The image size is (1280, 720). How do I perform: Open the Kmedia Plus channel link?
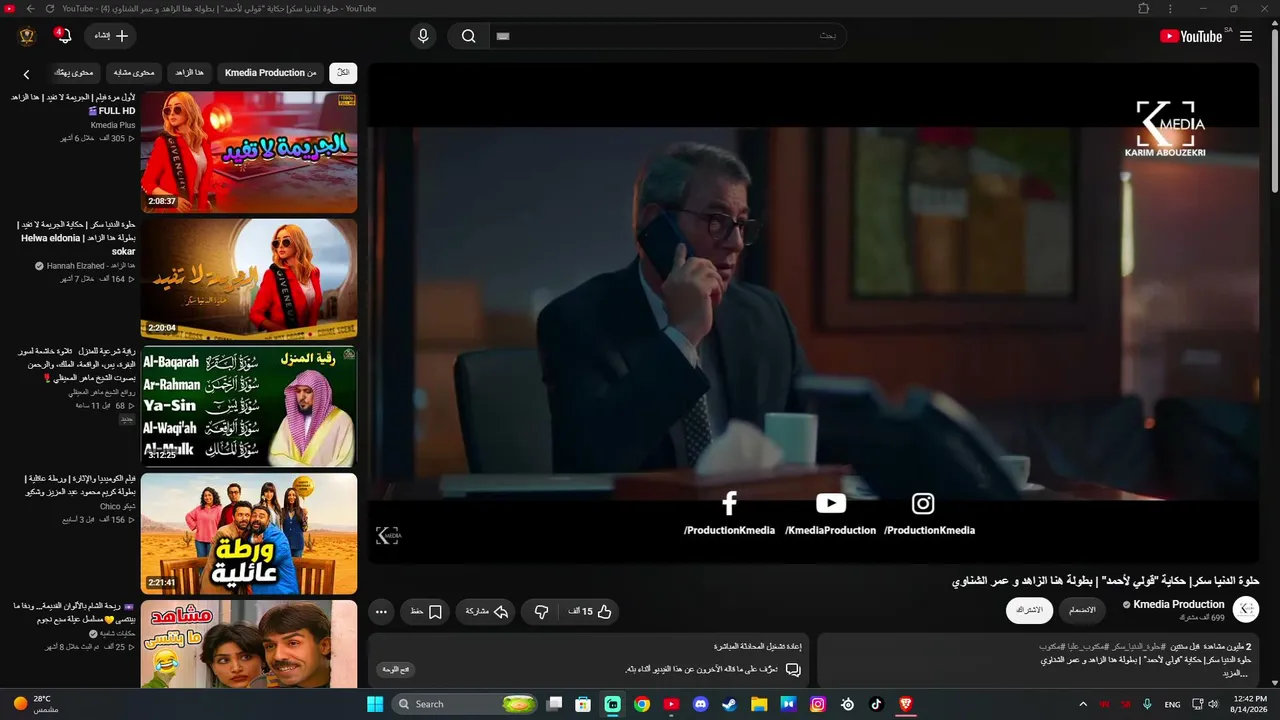[x=113, y=125]
